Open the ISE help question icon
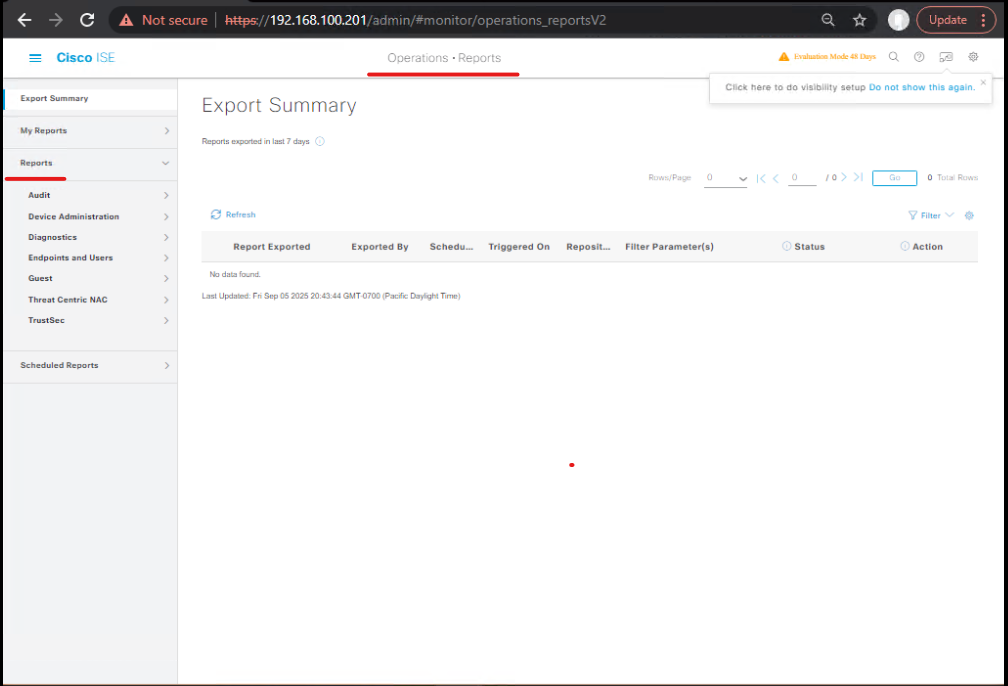 [x=919, y=57]
